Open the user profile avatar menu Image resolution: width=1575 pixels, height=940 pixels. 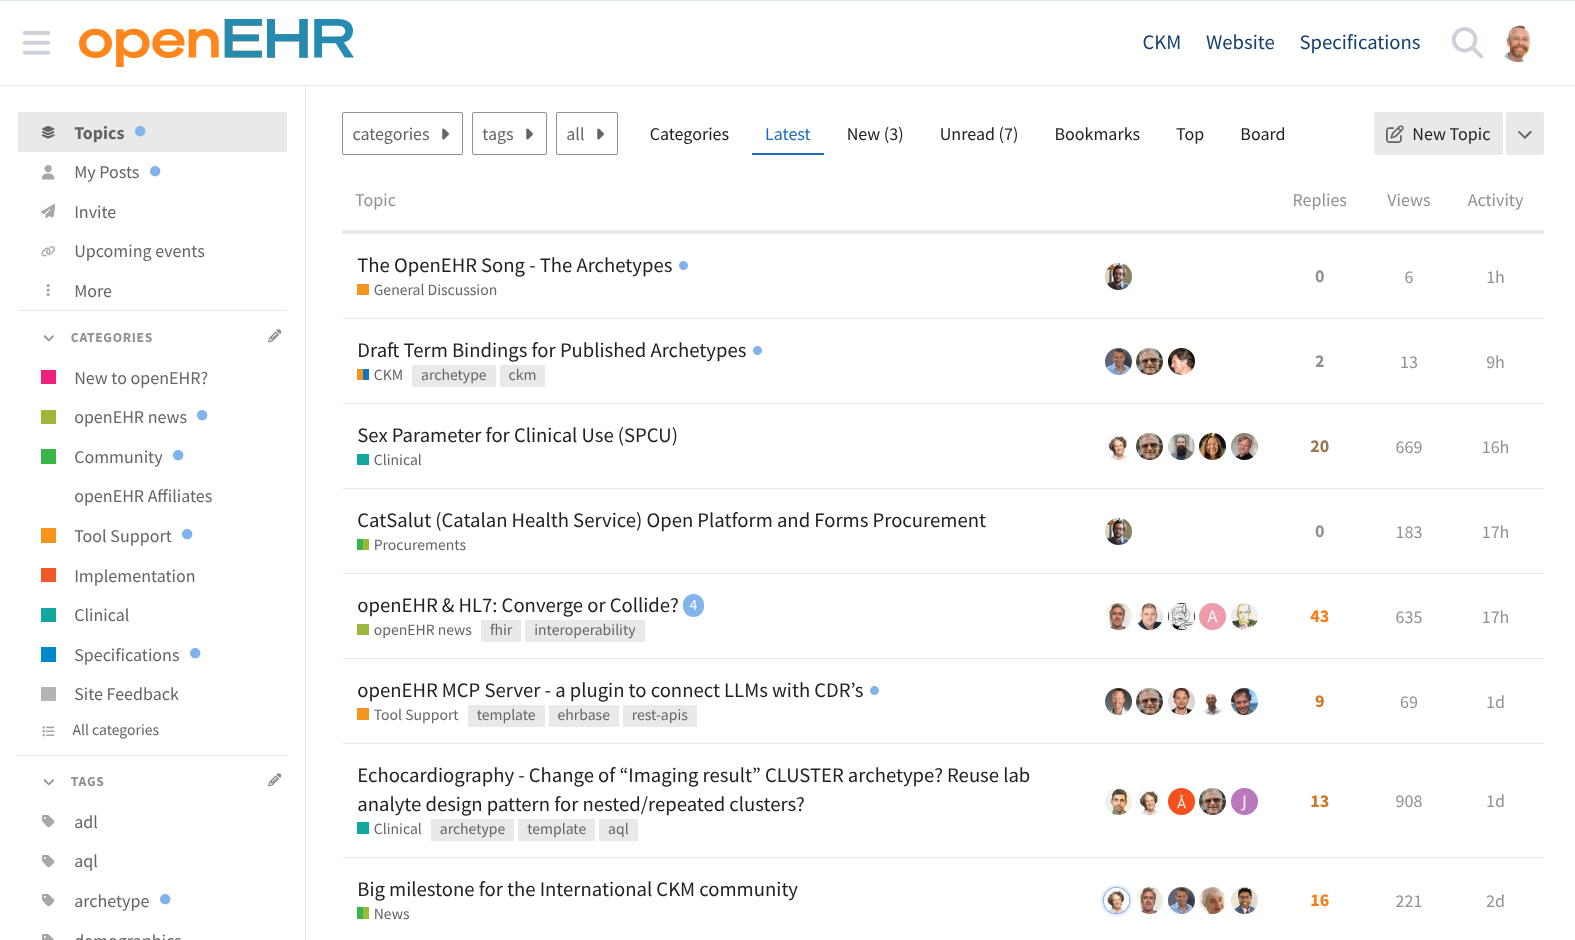[x=1518, y=43]
